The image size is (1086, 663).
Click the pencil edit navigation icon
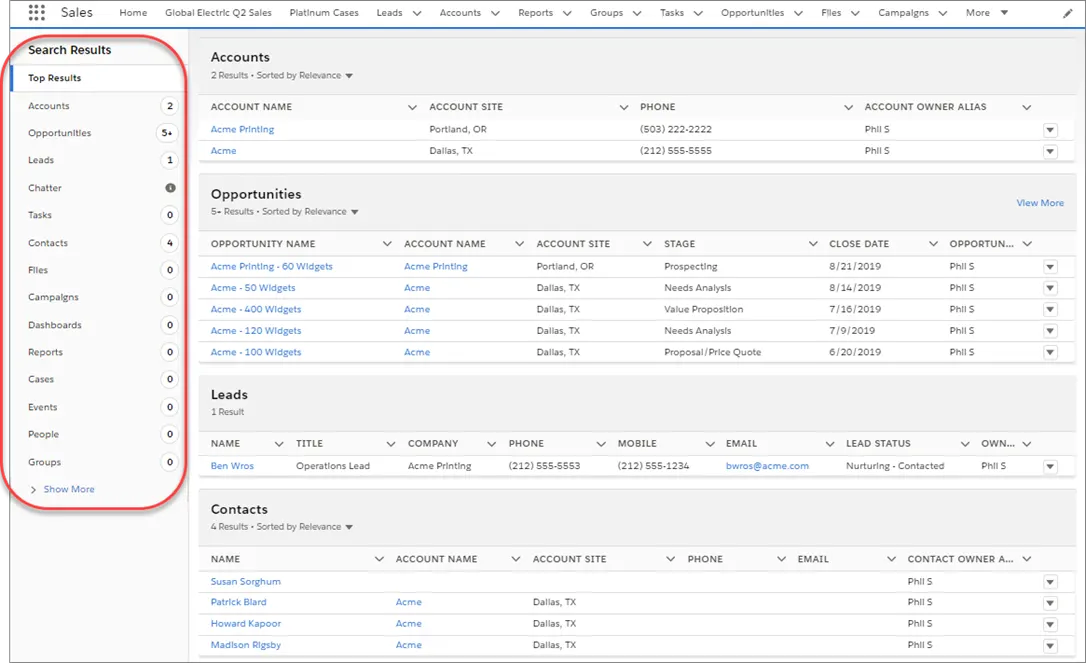click(1067, 13)
